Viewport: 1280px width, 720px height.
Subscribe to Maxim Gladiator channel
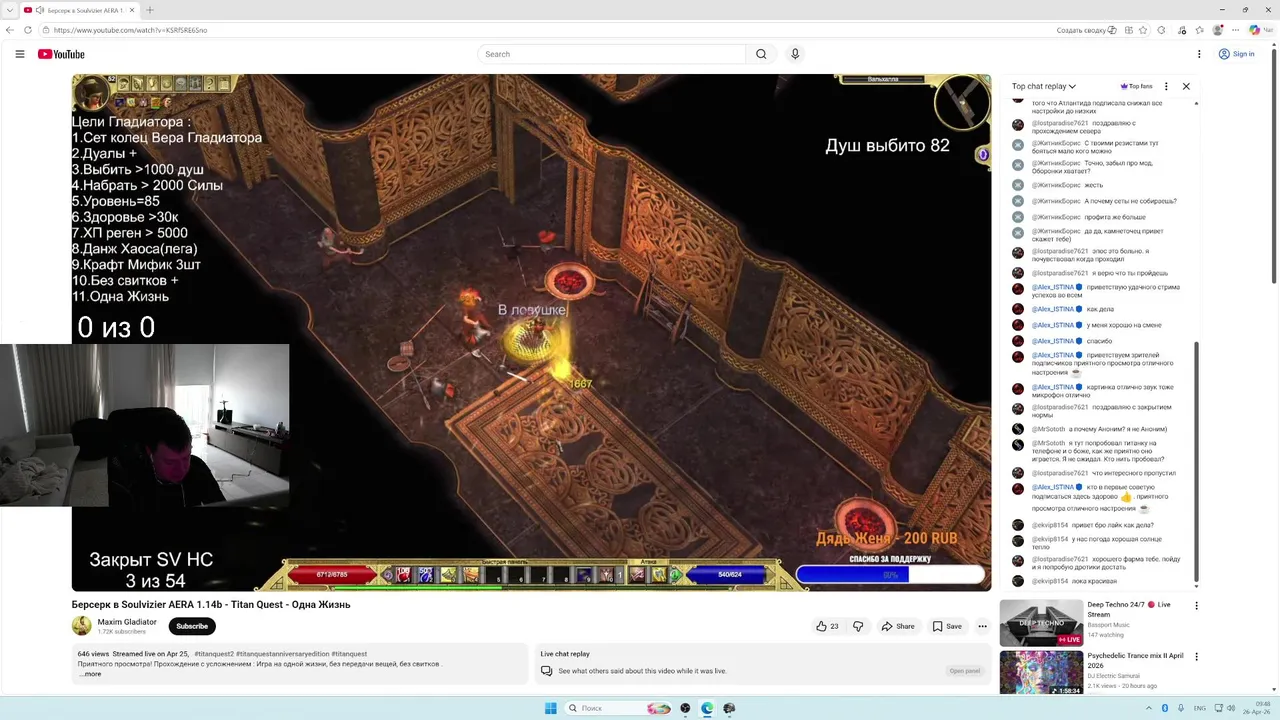[x=192, y=626]
